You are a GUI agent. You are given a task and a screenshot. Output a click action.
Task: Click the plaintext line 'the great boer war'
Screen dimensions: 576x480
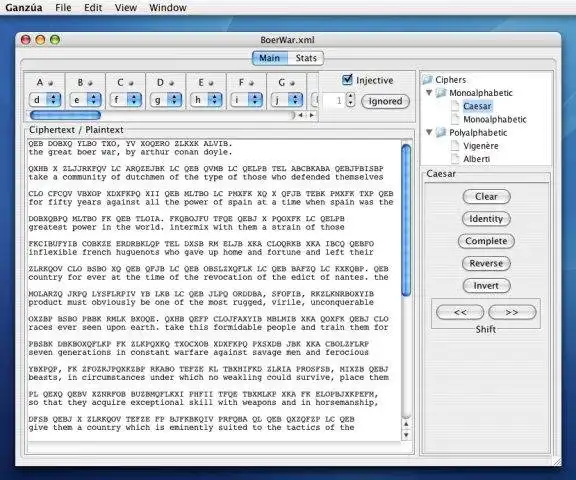(130, 152)
